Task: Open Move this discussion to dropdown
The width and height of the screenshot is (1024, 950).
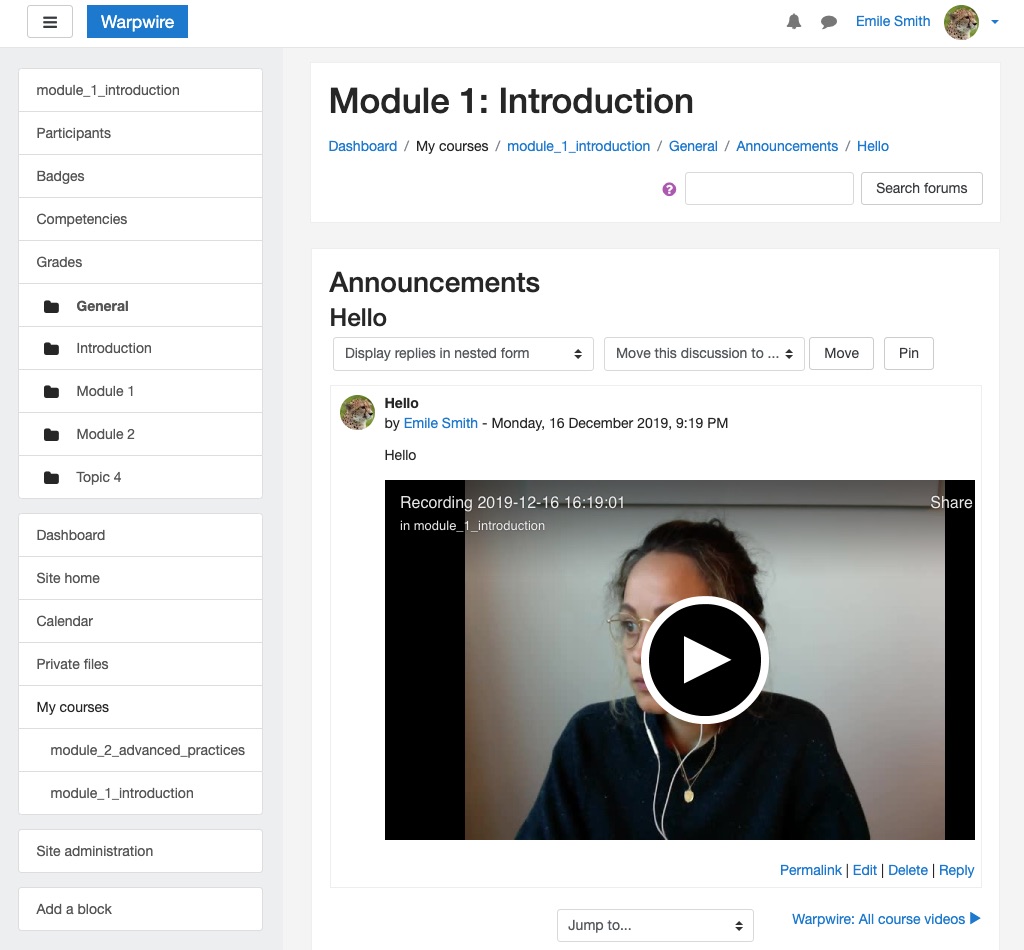Action: pyautogui.click(x=704, y=354)
